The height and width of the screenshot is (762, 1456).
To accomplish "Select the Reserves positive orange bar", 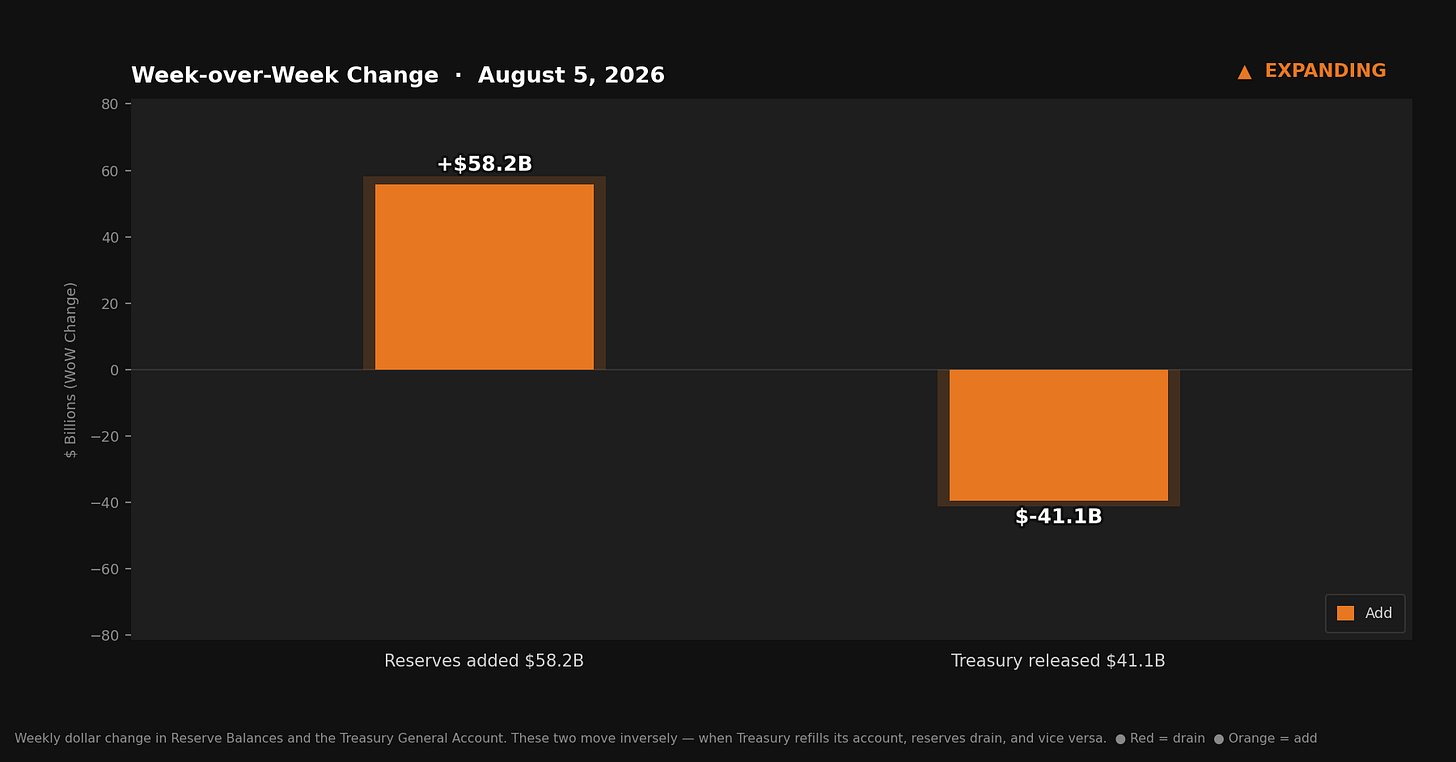I will [x=484, y=277].
